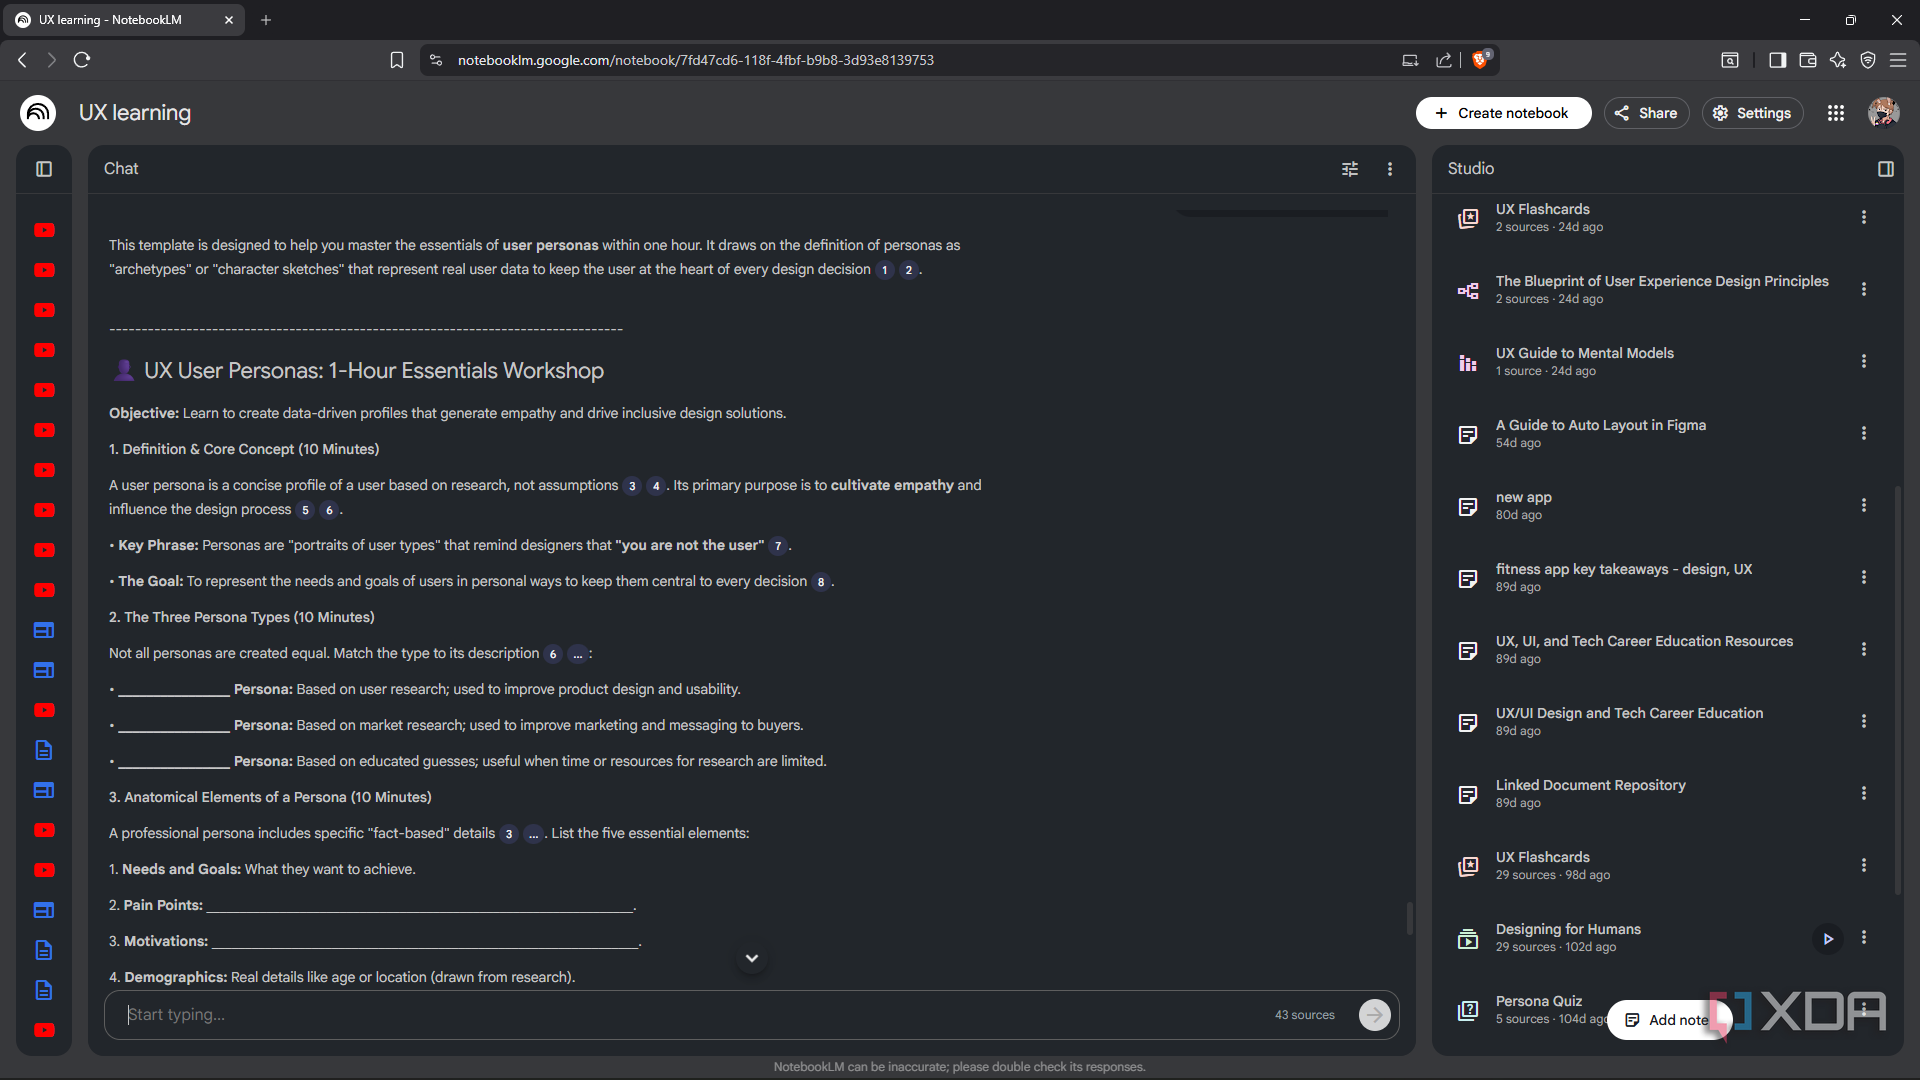Open chat panel more options menu

1390,169
